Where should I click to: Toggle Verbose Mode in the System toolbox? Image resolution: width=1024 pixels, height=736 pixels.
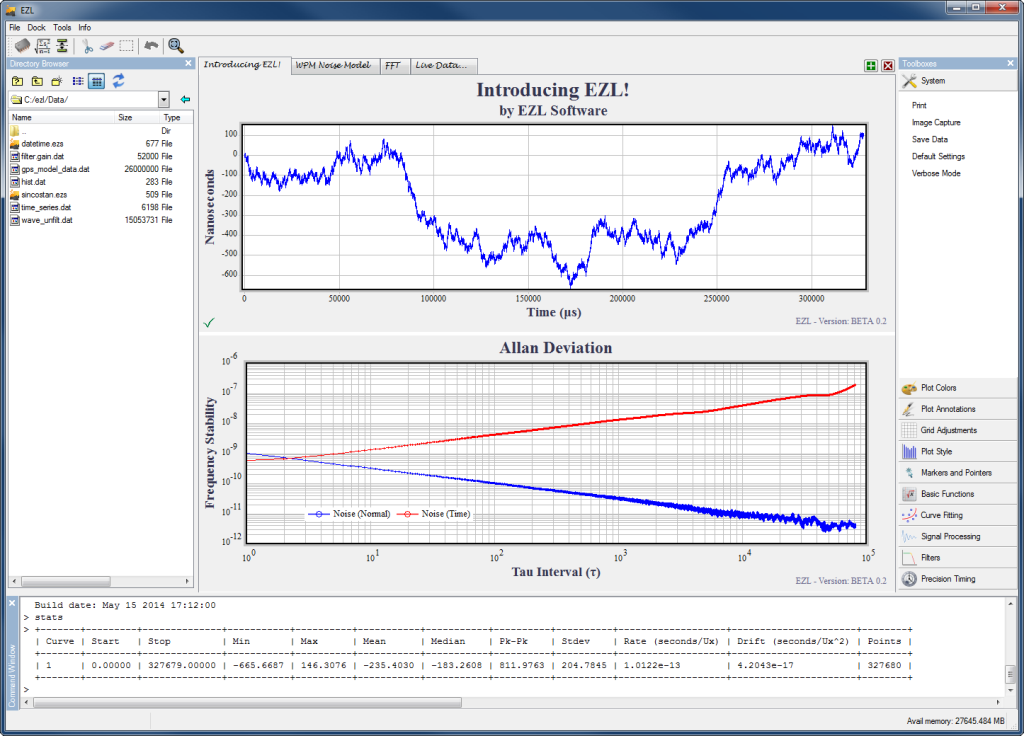(936, 173)
